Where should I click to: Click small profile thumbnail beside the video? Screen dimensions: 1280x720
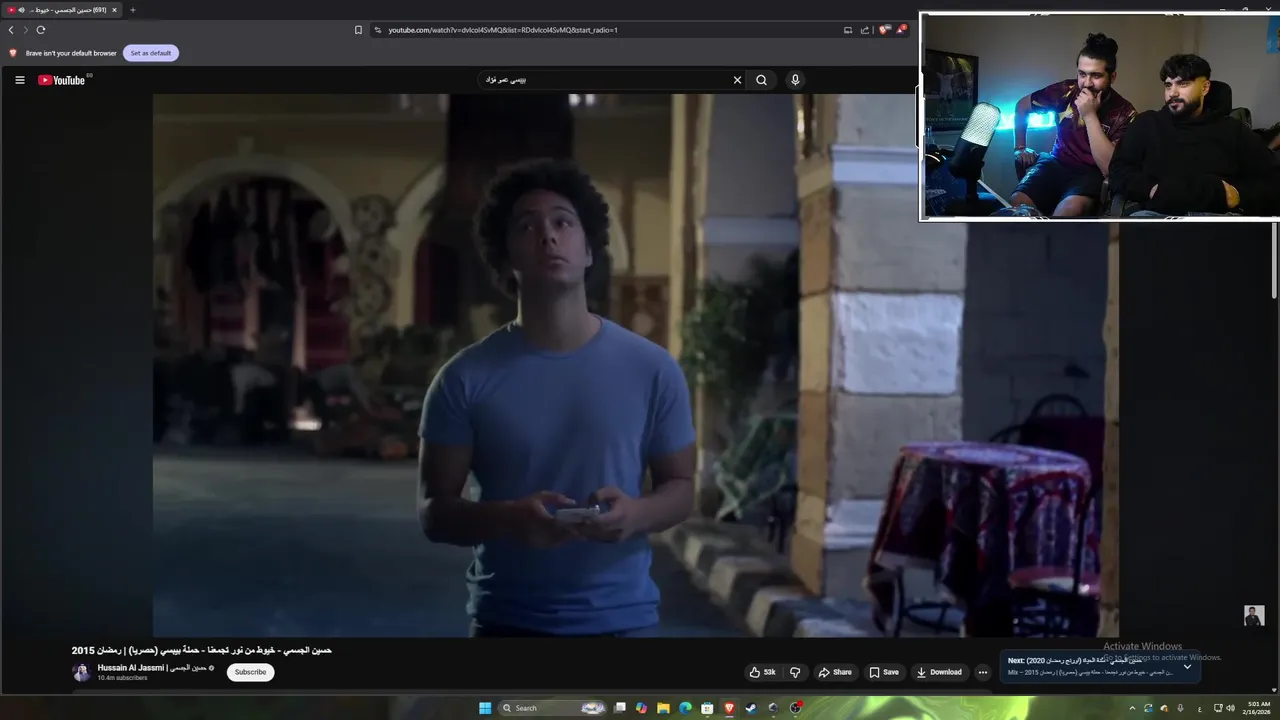click(x=1254, y=615)
